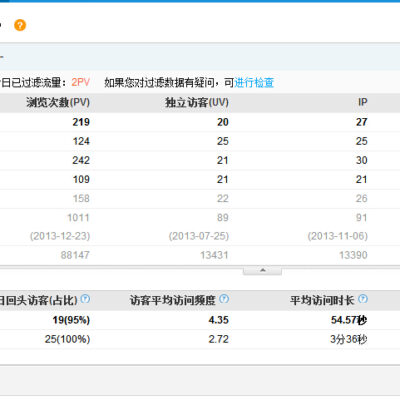Click IP value 26
Screen dimensions: 400x400
pos(362,199)
